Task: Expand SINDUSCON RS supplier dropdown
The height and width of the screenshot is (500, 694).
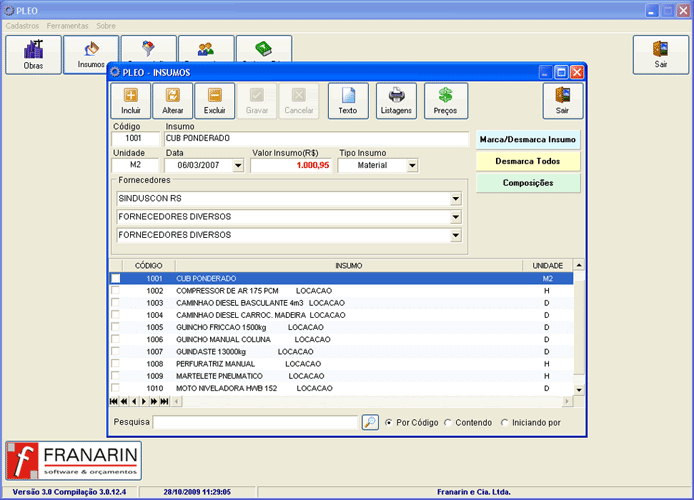Action: click(455, 199)
